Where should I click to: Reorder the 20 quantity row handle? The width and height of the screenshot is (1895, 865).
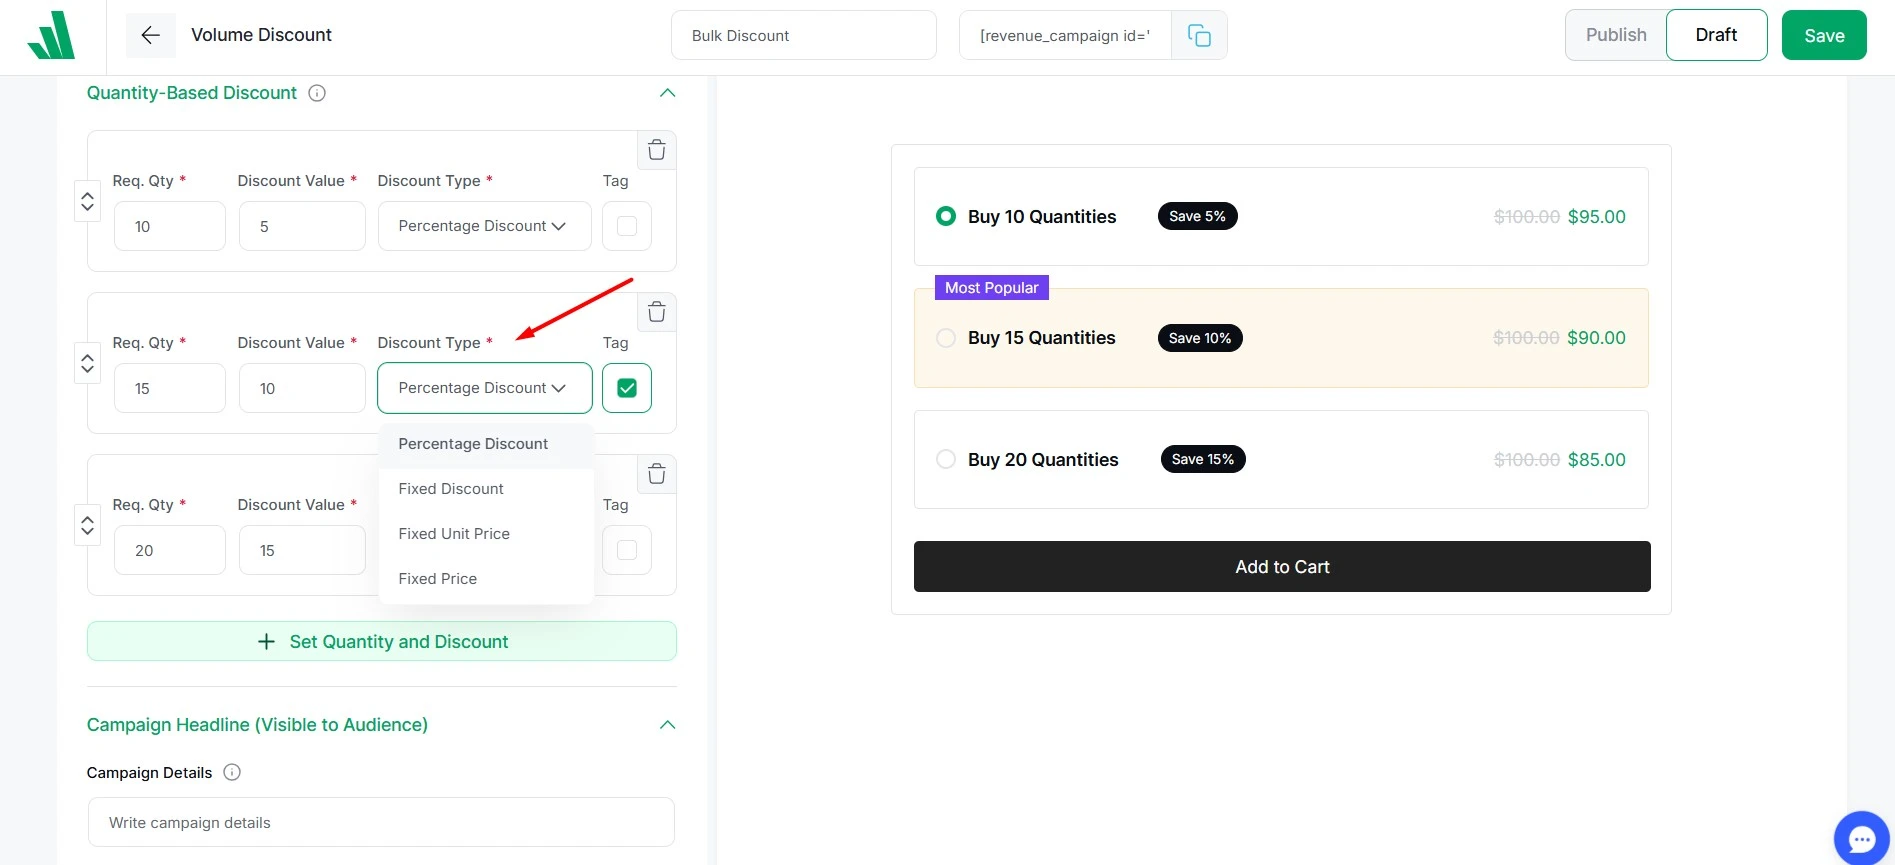point(88,525)
